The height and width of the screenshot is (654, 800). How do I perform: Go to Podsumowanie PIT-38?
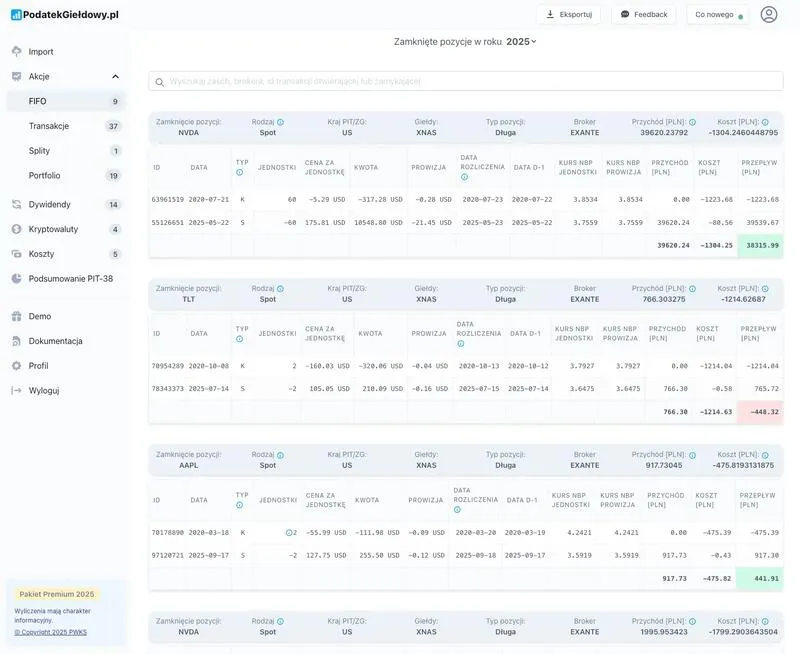point(70,279)
